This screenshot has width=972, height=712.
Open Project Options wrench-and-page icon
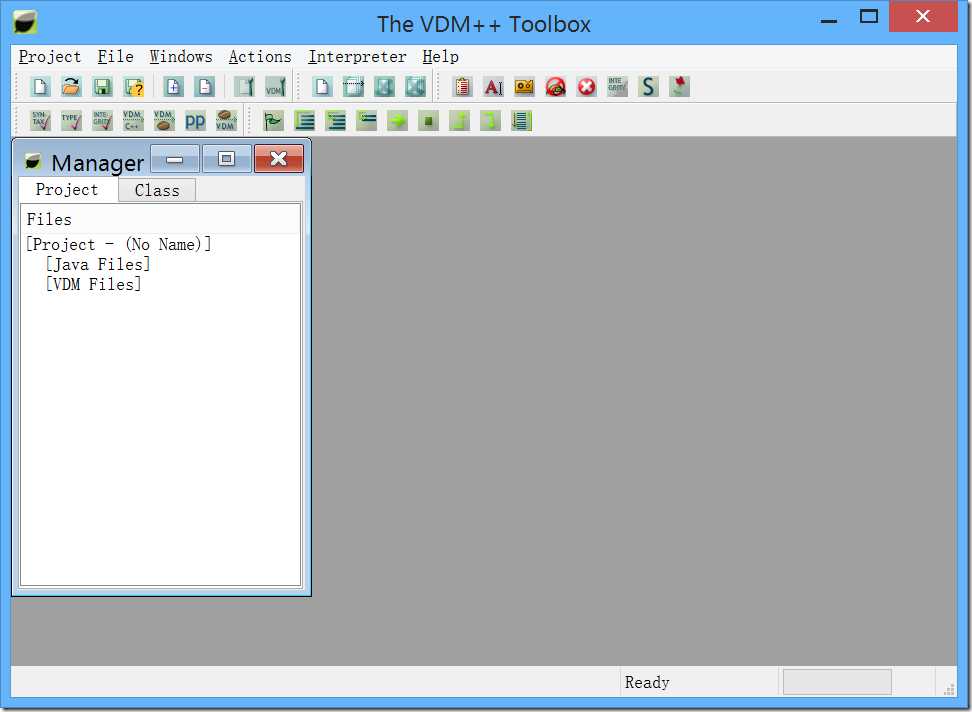pyautogui.click(x=244, y=87)
